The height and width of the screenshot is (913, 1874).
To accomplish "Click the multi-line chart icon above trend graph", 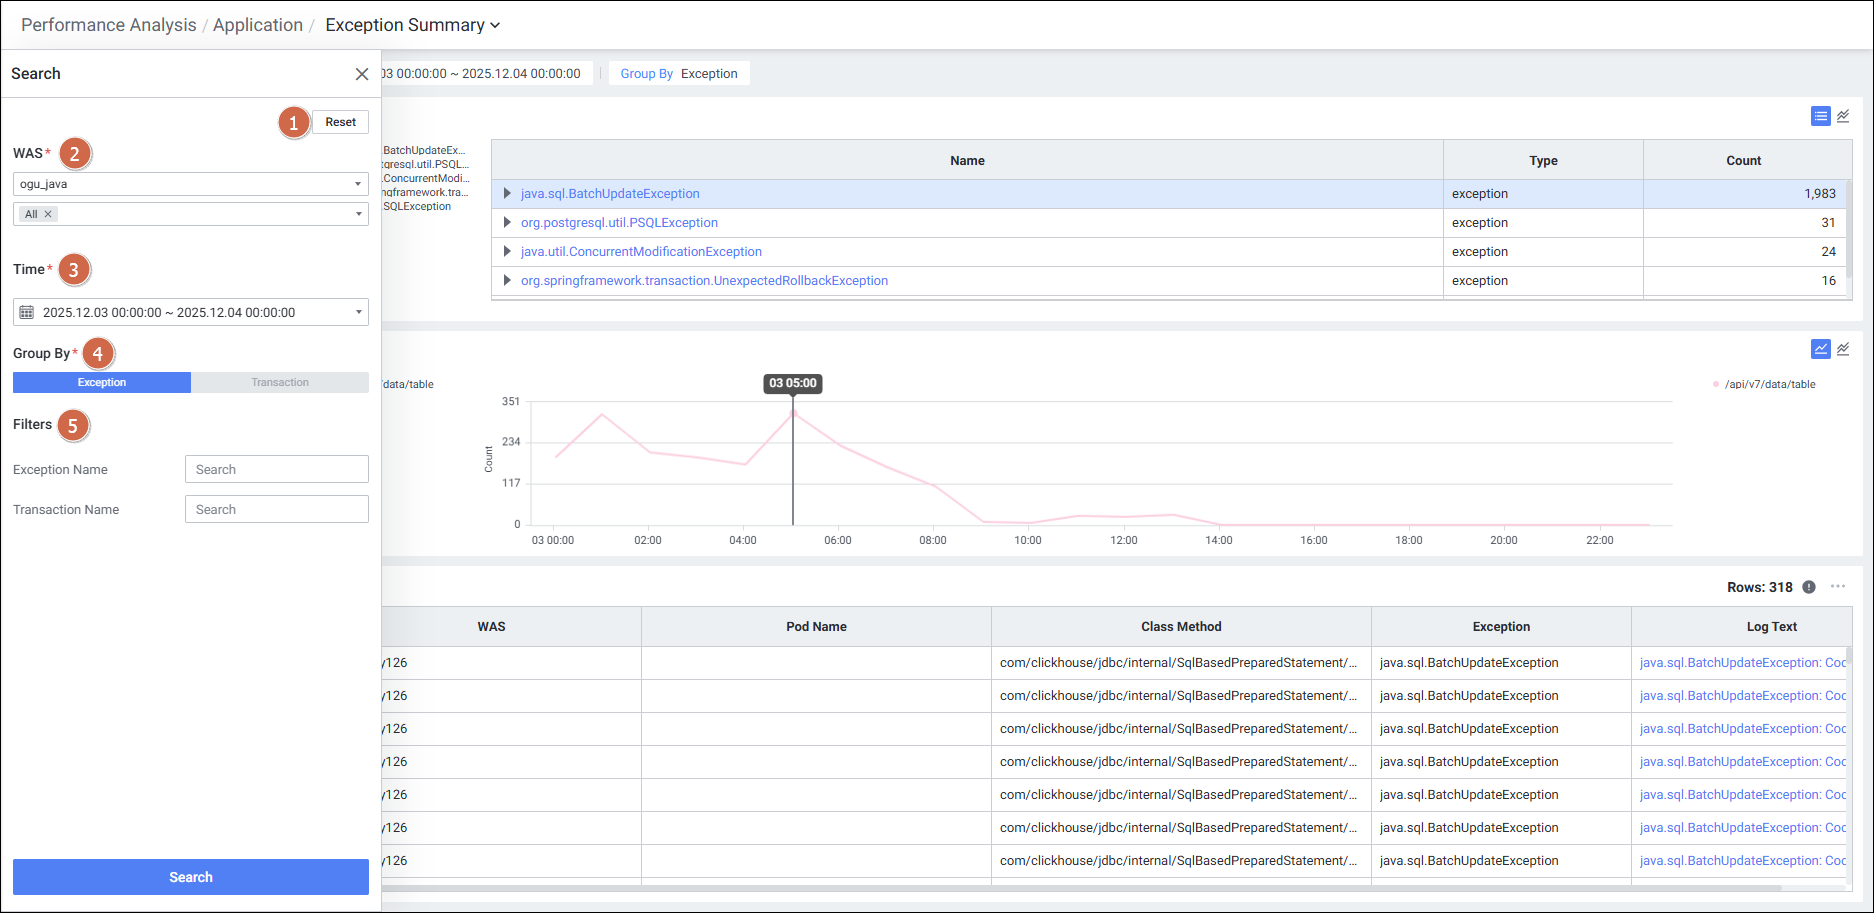I will pos(1843,349).
